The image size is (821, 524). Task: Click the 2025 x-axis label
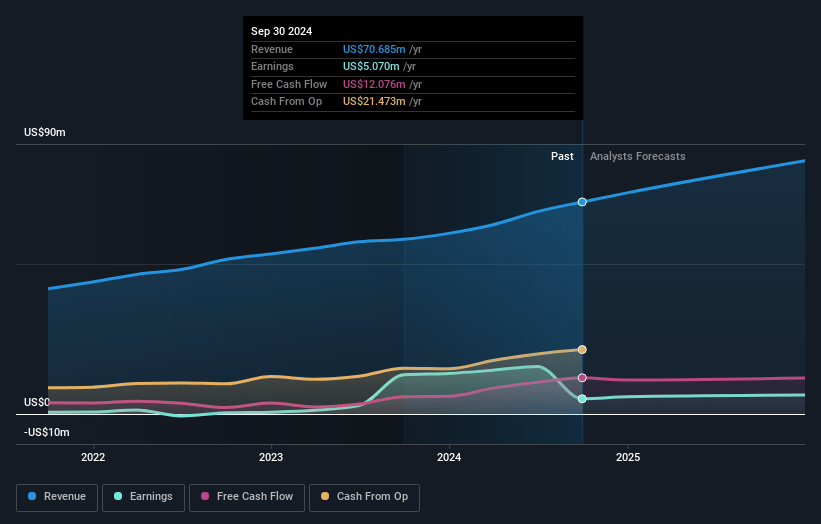coord(628,457)
